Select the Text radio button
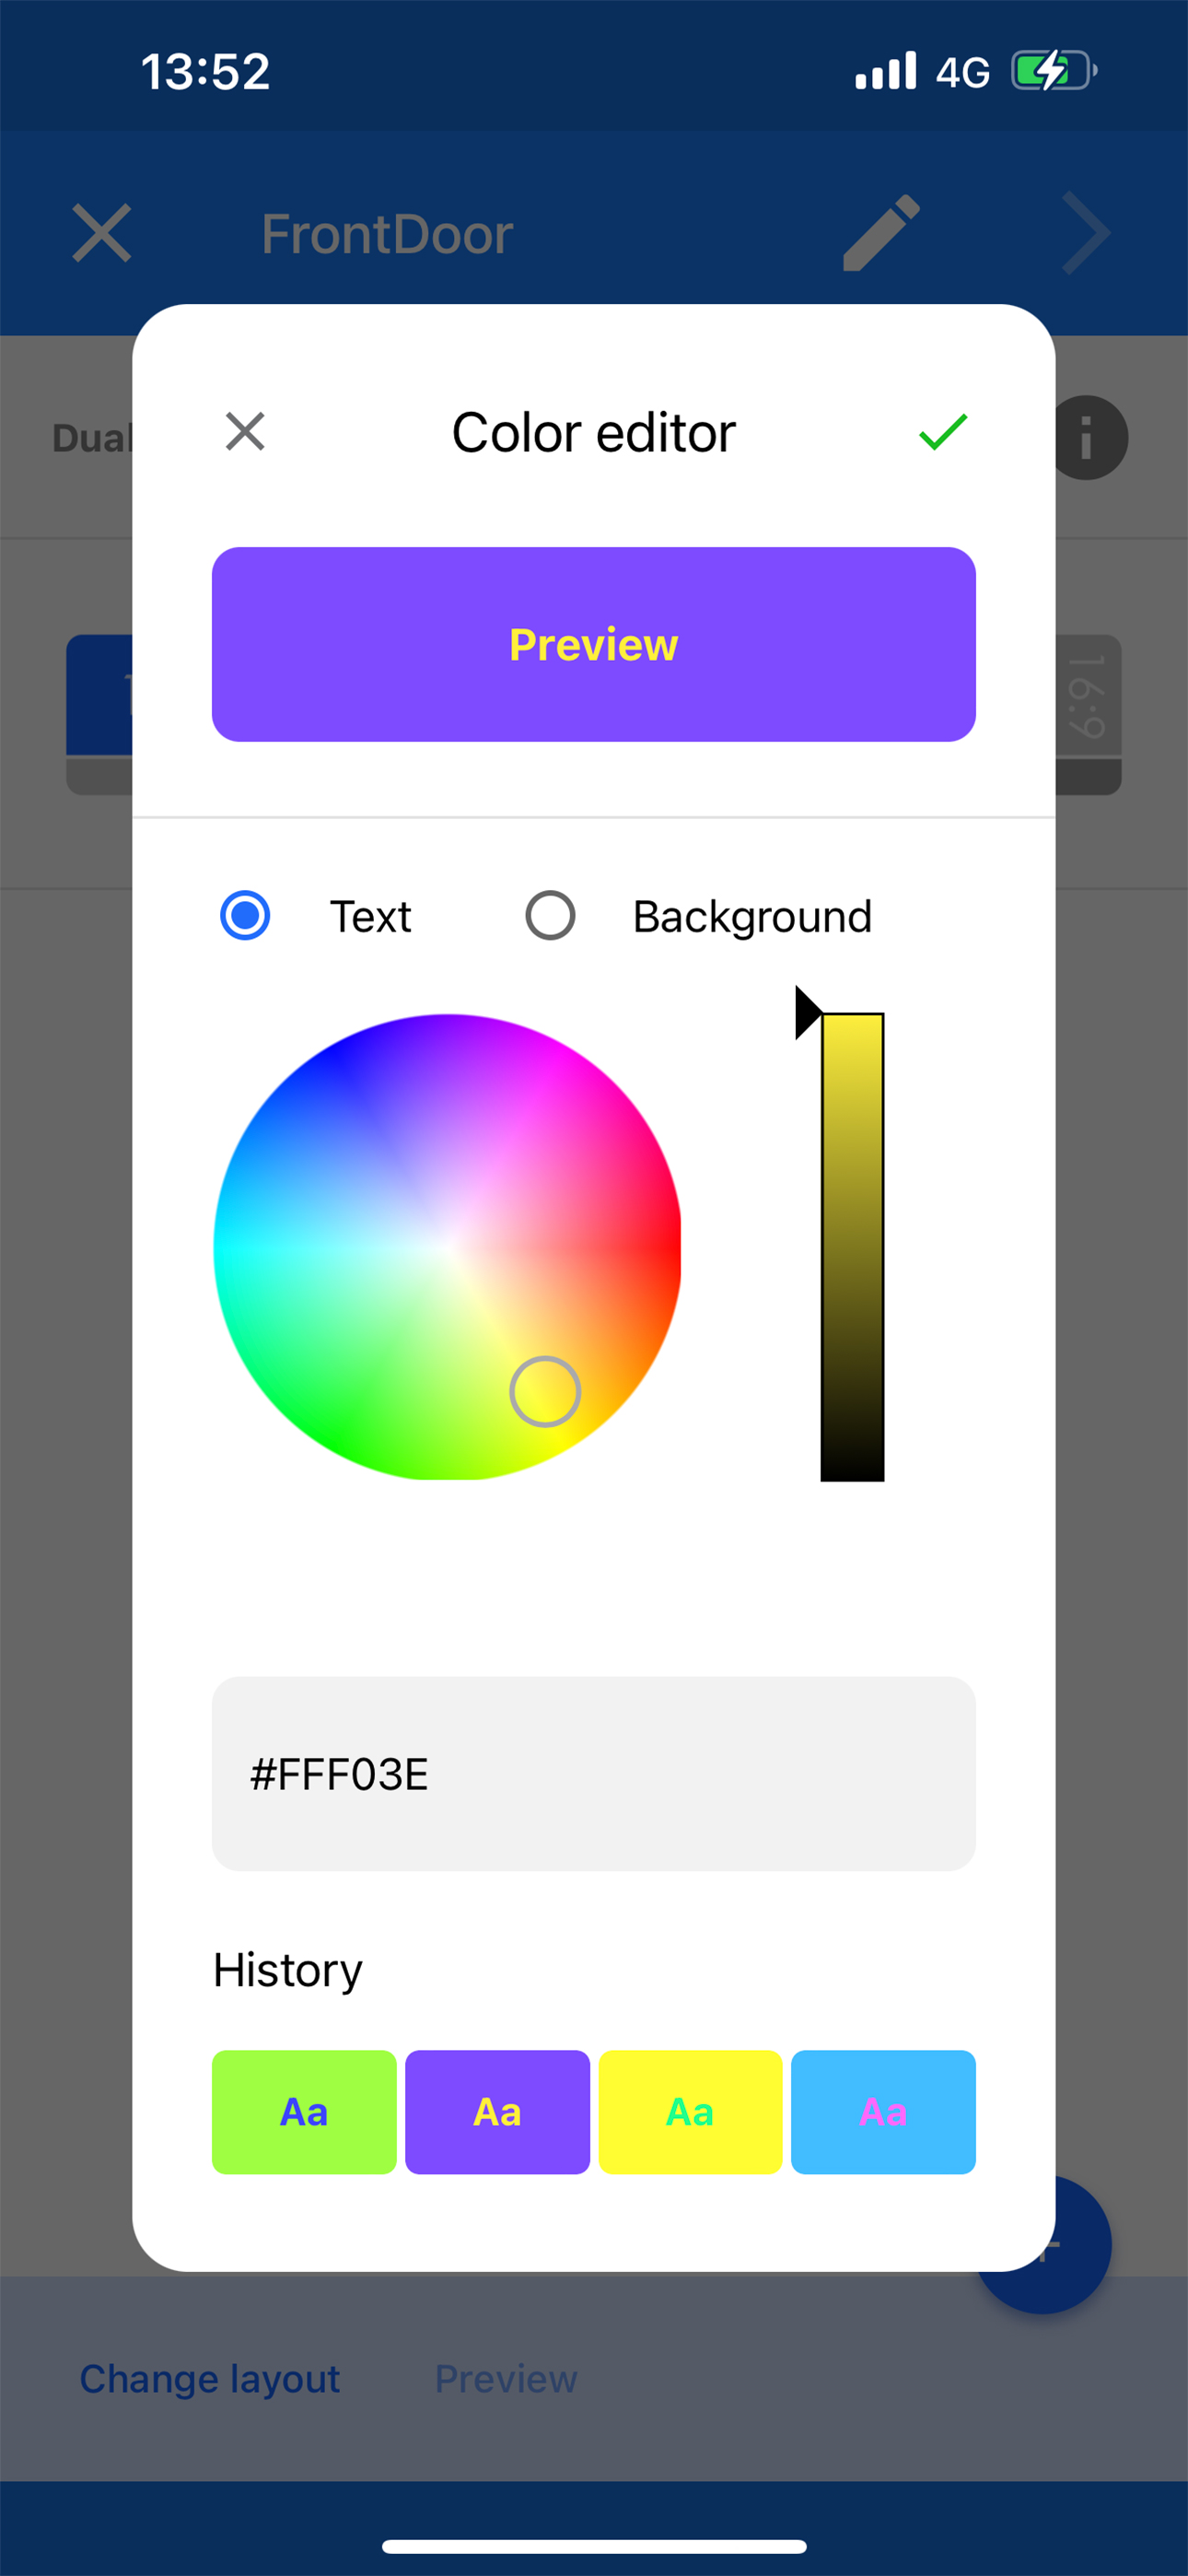The image size is (1188, 2576). [245, 915]
